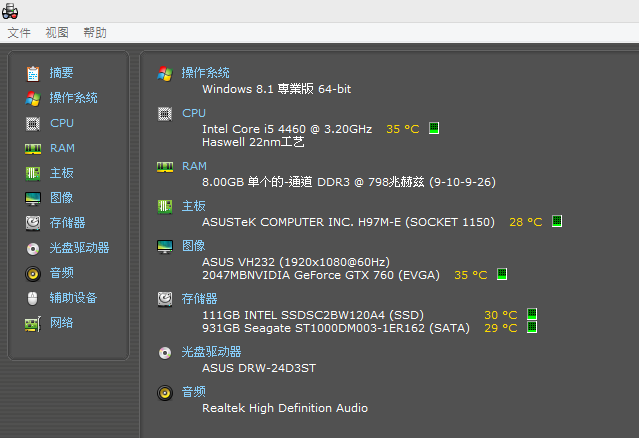Viewport: 639px width, 438px height.
Task: Click ASUSTeK COMPUTER INC. H97M-E line
Action: pyautogui.click(x=348, y=222)
